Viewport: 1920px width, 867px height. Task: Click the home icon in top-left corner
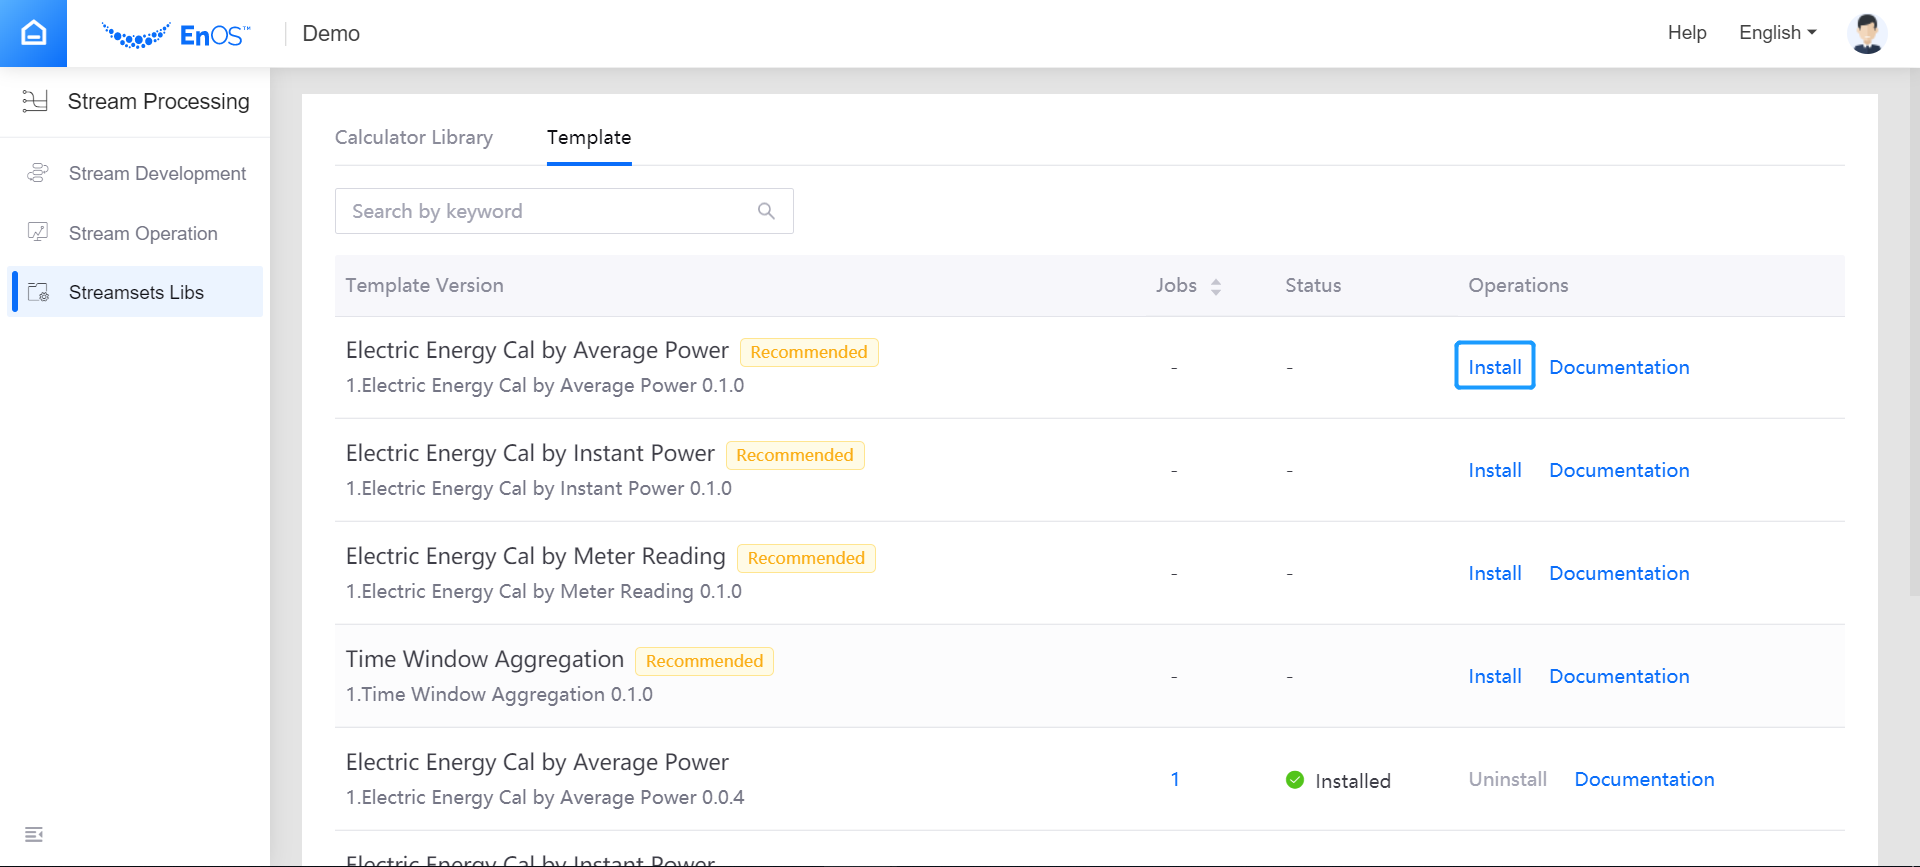[x=33, y=33]
